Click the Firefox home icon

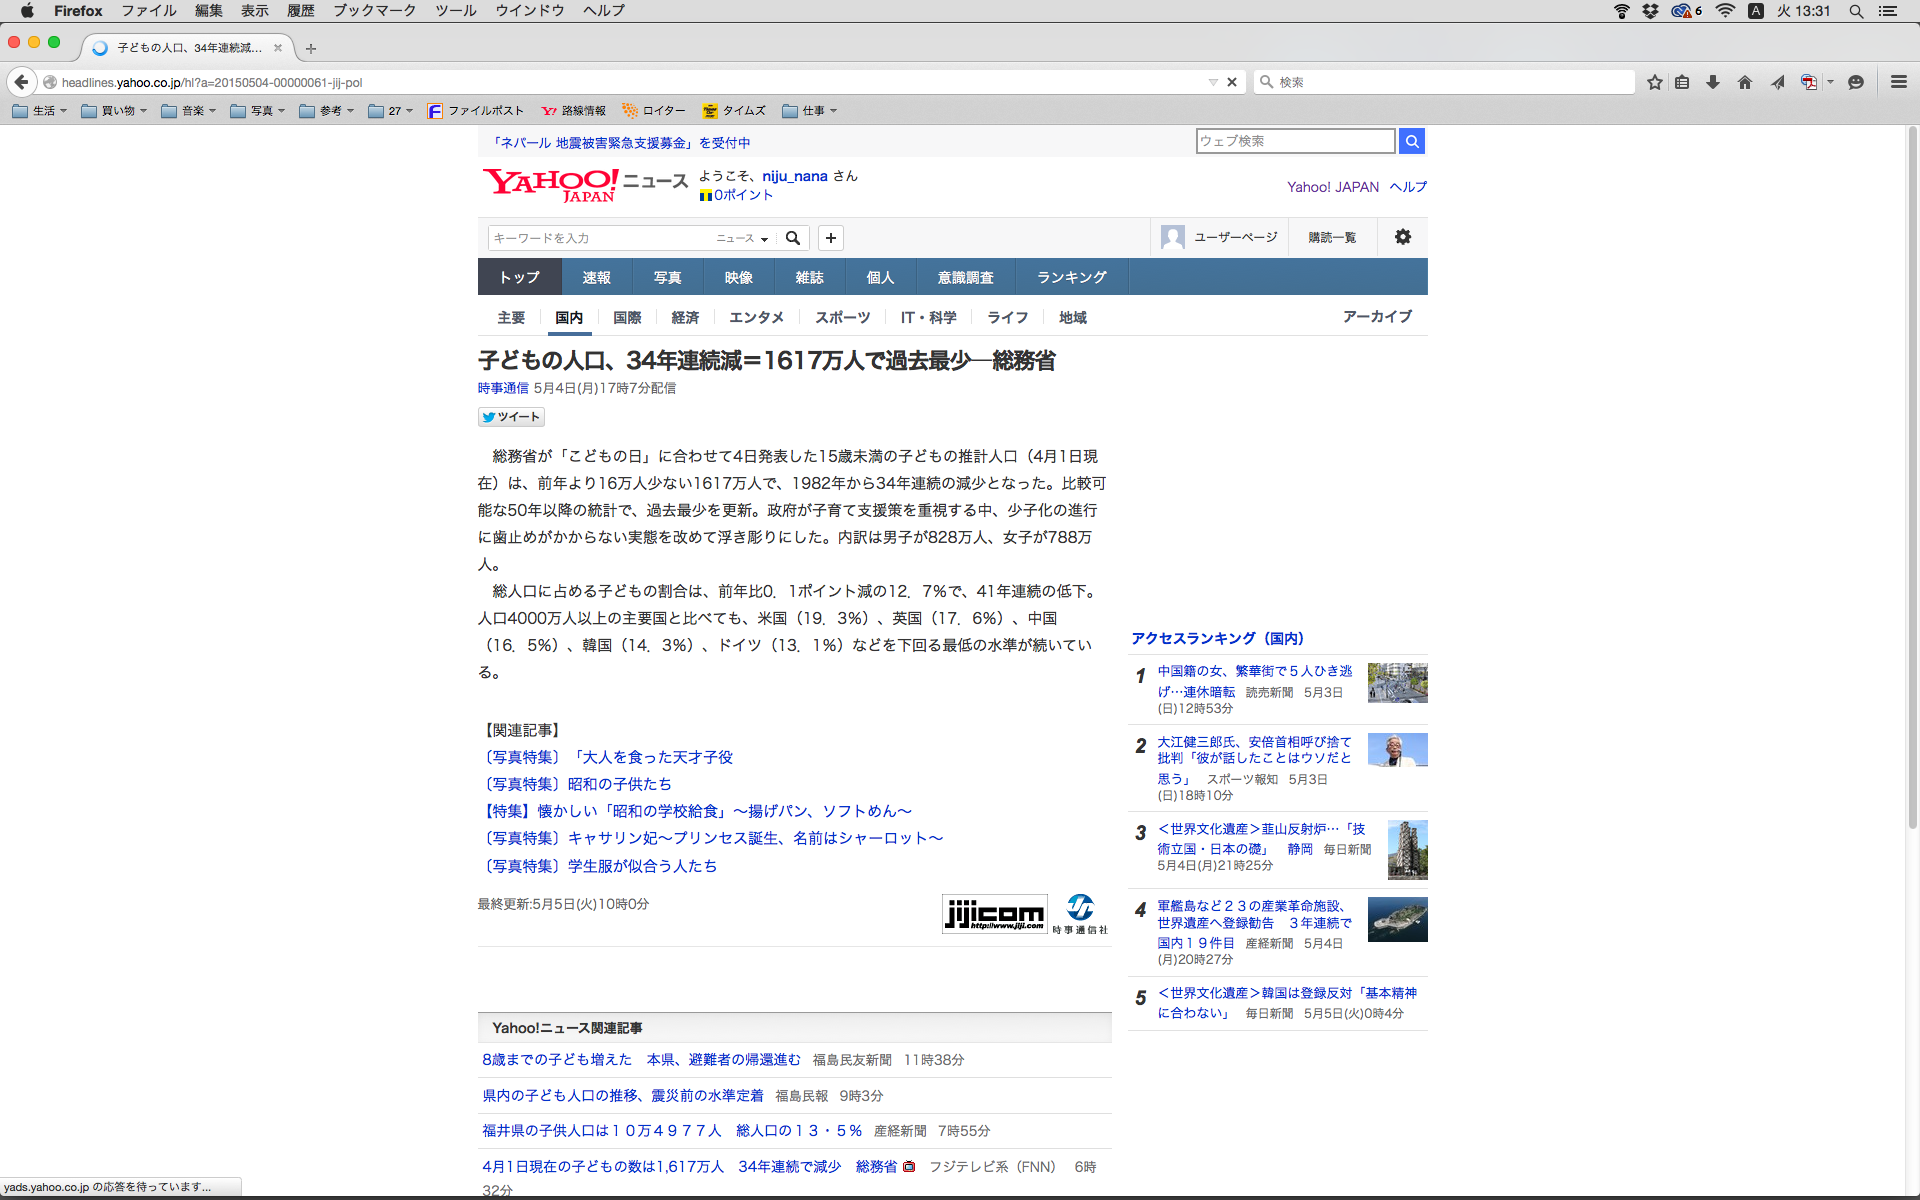pos(1745,82)
